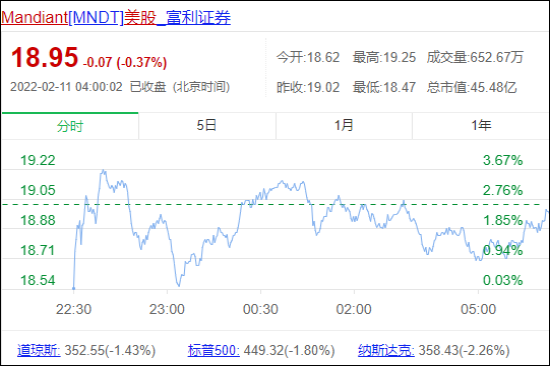Select the 分时 chart tab
The height and width of the screenshot is (366, 550).
click(x=70, y=126)
